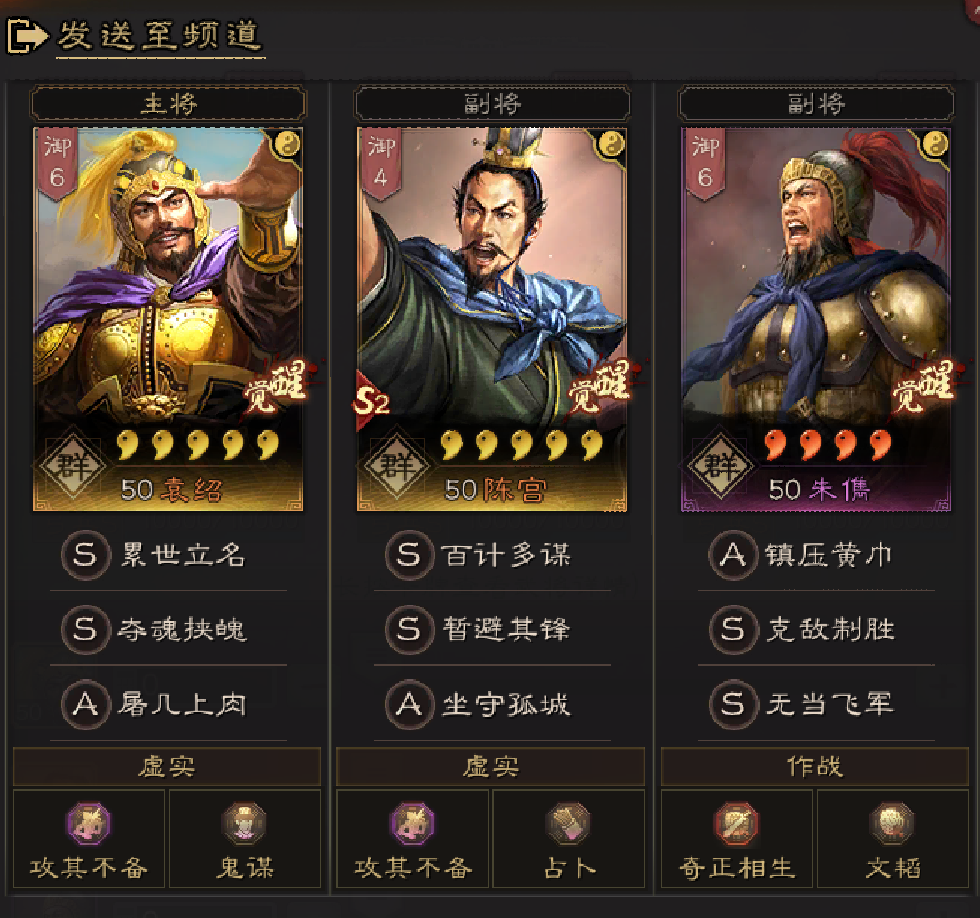Click the yin-yang badge on 朱儁's card
980x918 pixels.
pos(936,144)
